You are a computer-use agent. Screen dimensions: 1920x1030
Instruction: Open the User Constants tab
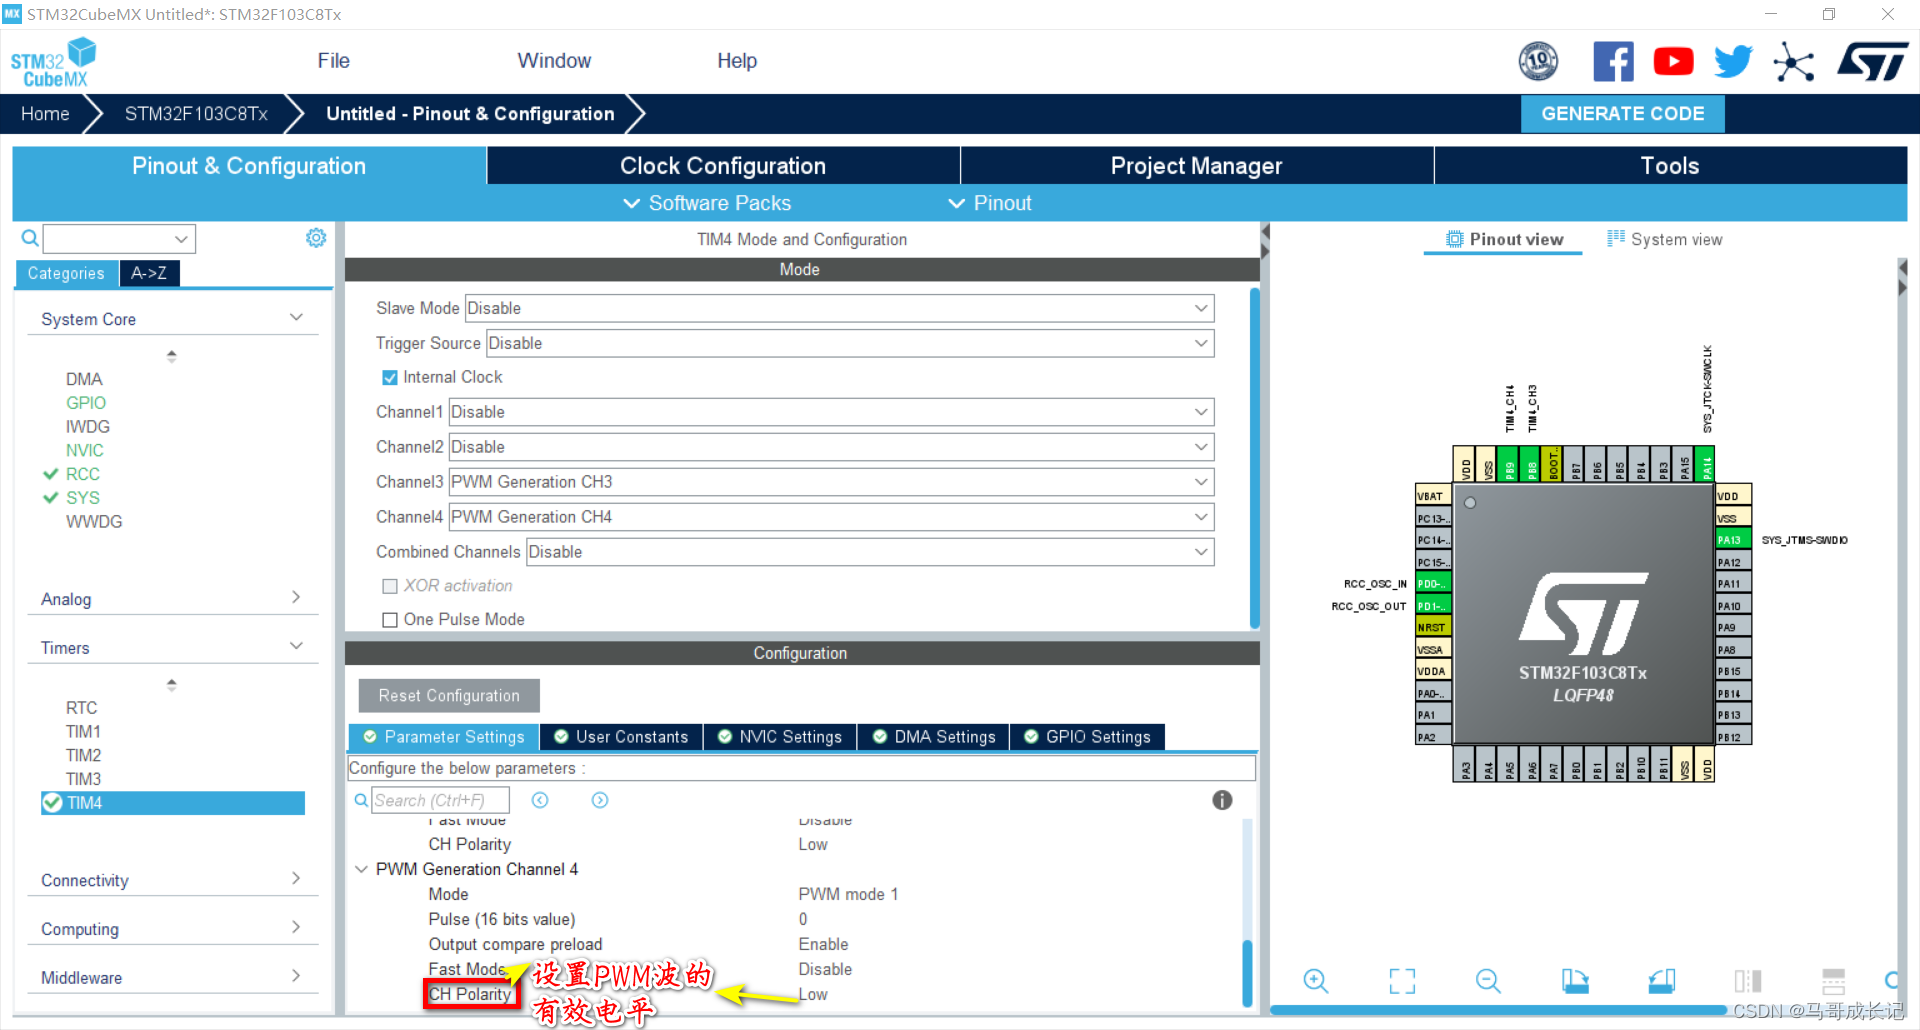pos(621,737)
